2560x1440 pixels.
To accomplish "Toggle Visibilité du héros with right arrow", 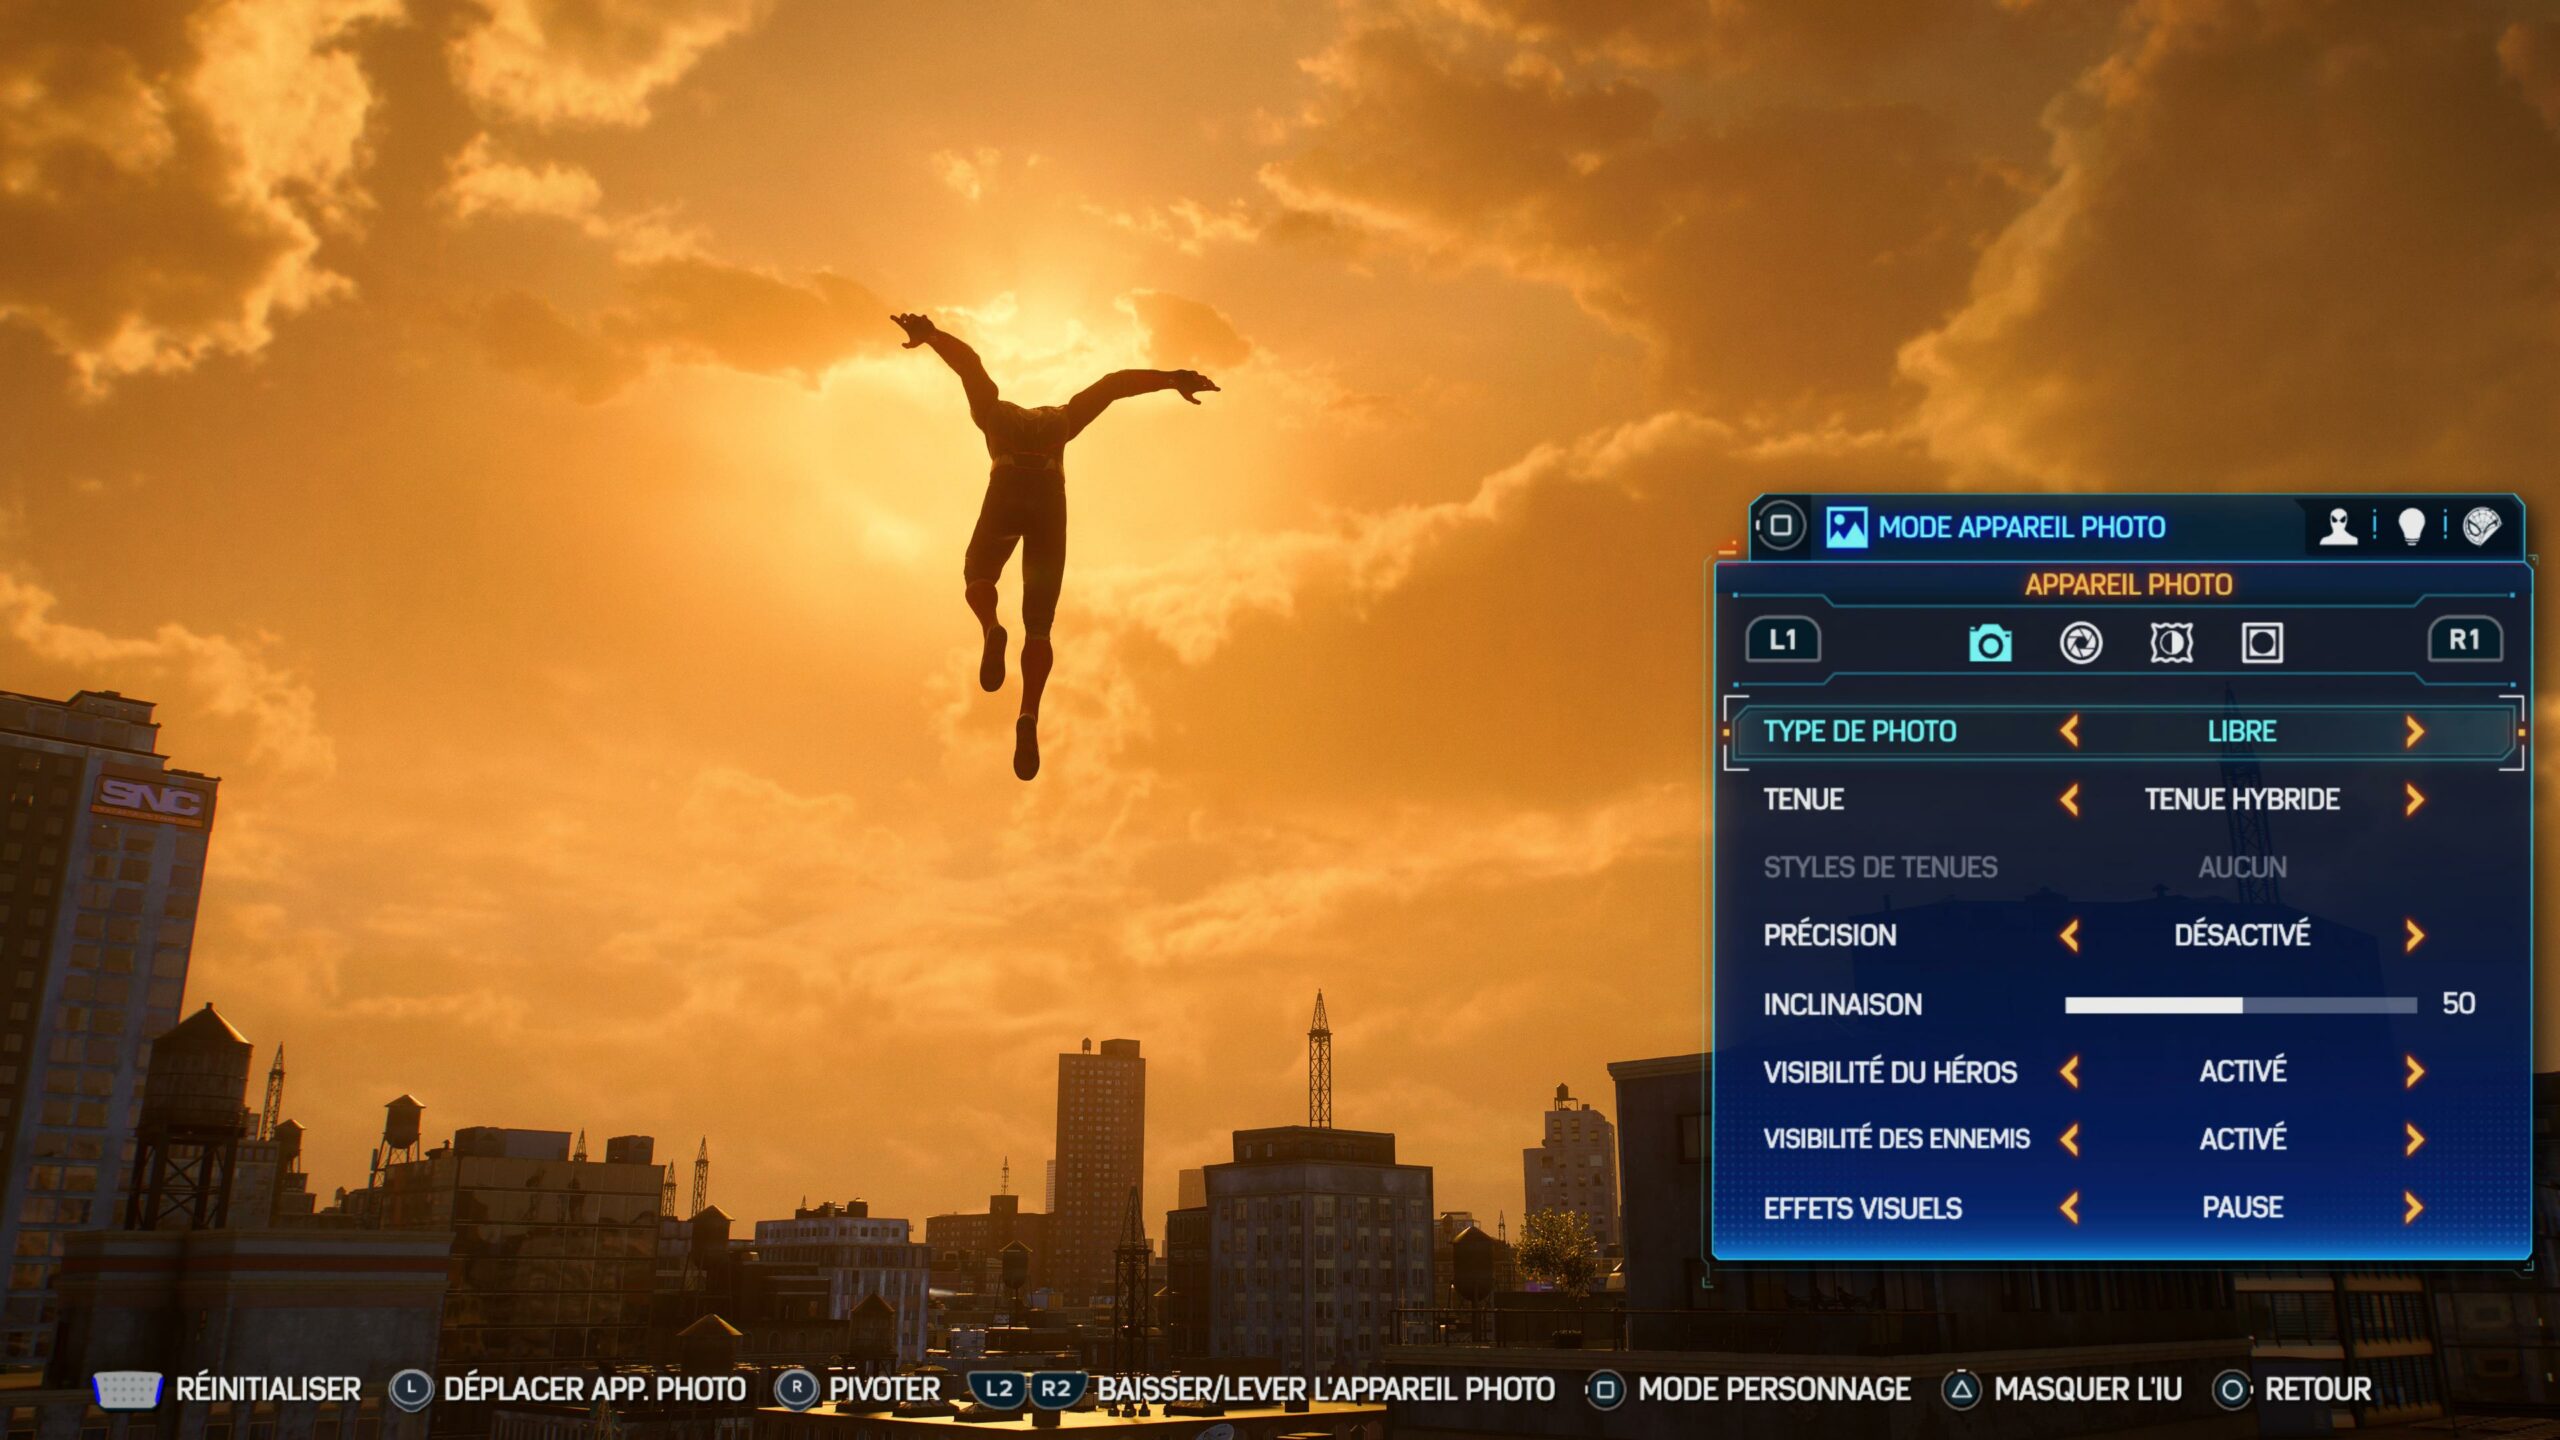I will 2414,1072.
